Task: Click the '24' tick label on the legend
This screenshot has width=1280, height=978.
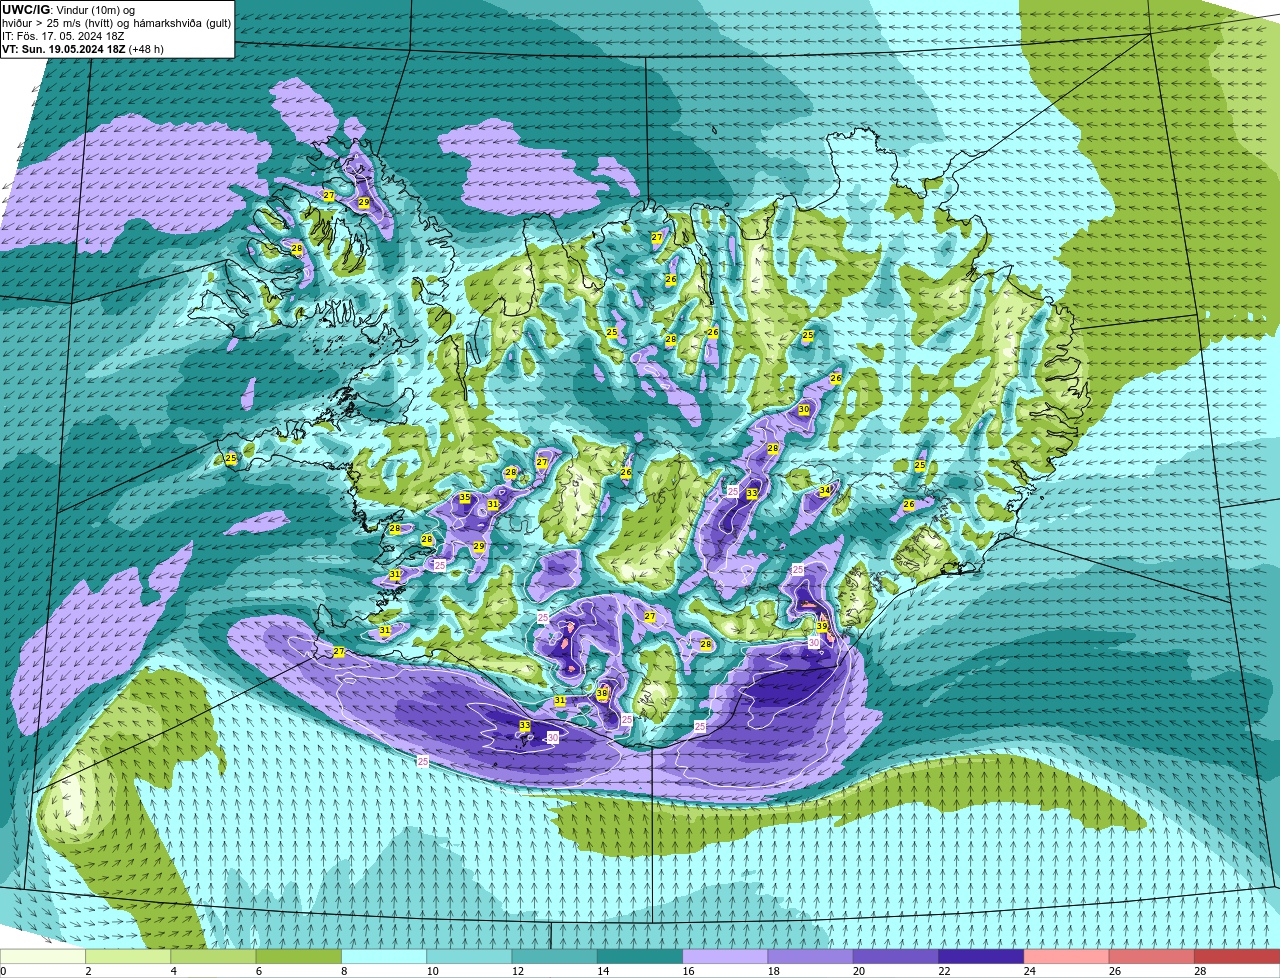Action: 1029,971
